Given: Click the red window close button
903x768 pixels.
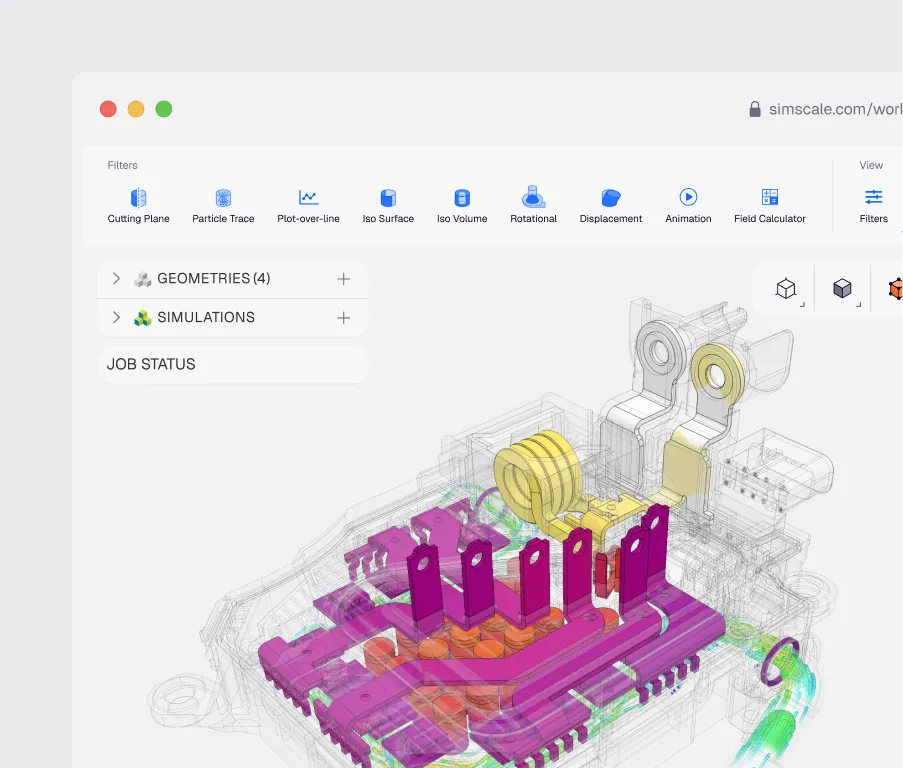Looking at the screenshot, I should pyautogui.click(x=108, y=109).
